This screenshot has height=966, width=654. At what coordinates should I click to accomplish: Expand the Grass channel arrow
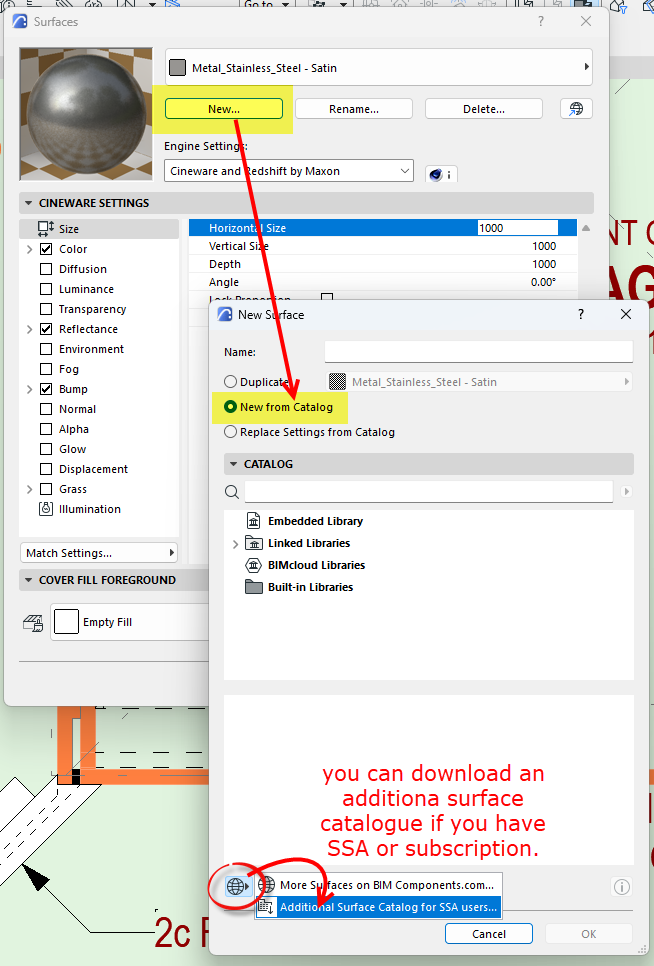click(x=30, y=489)
